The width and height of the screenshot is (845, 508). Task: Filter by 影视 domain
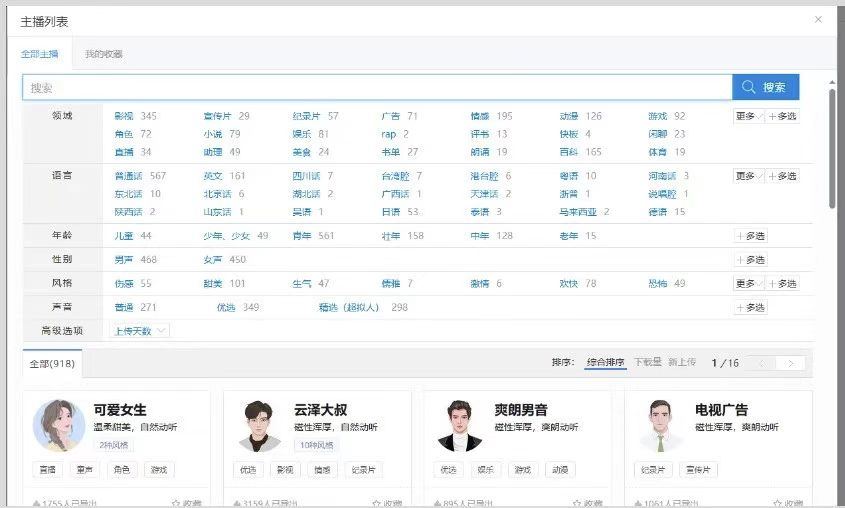(x=124, y=116)
